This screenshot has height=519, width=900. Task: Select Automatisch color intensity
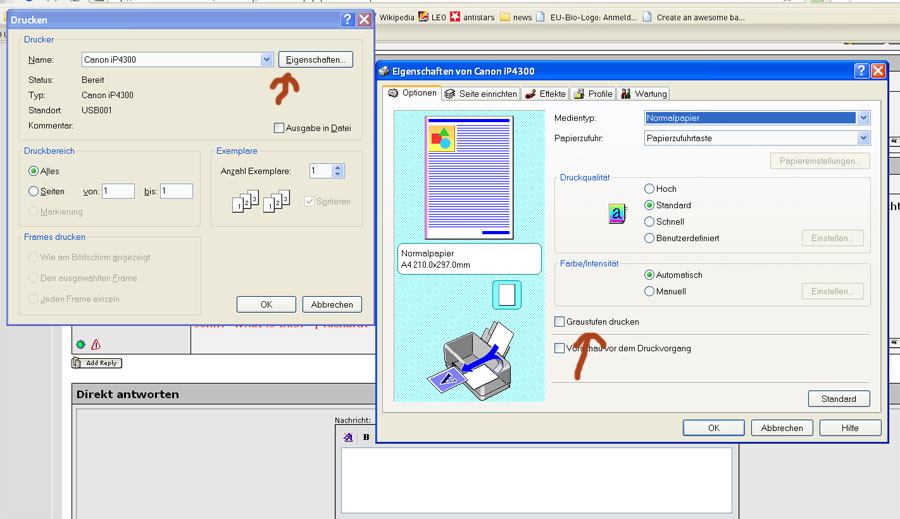click(649, 275)
